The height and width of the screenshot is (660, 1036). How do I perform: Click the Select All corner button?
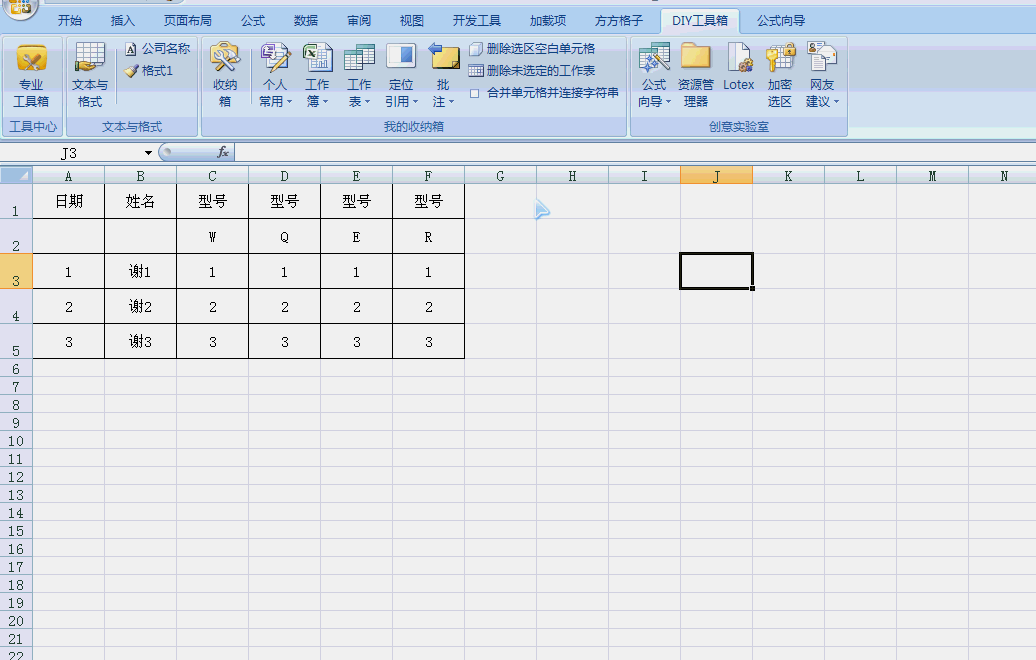click(x=16, y=176)
